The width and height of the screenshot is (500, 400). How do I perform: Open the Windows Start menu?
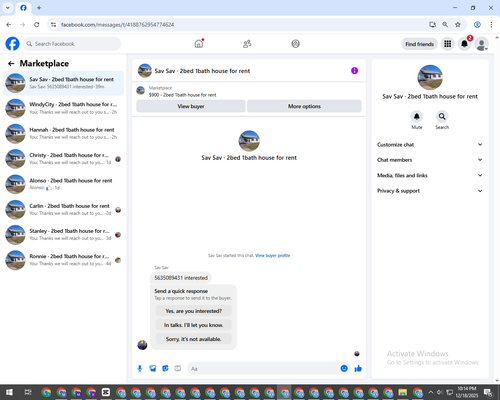click(x=9, y=392)
